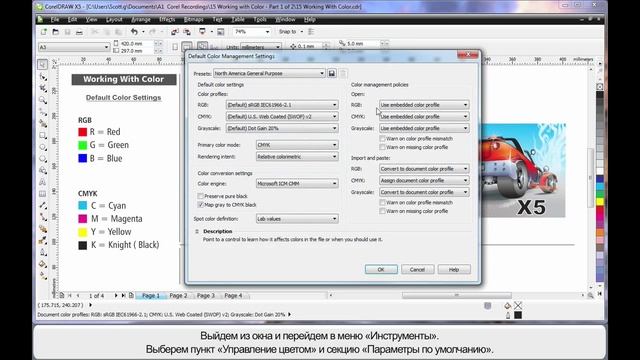Select the Ellipse tool
The width and height of the screenshot is (640, 360).
(x=42, y=147)
